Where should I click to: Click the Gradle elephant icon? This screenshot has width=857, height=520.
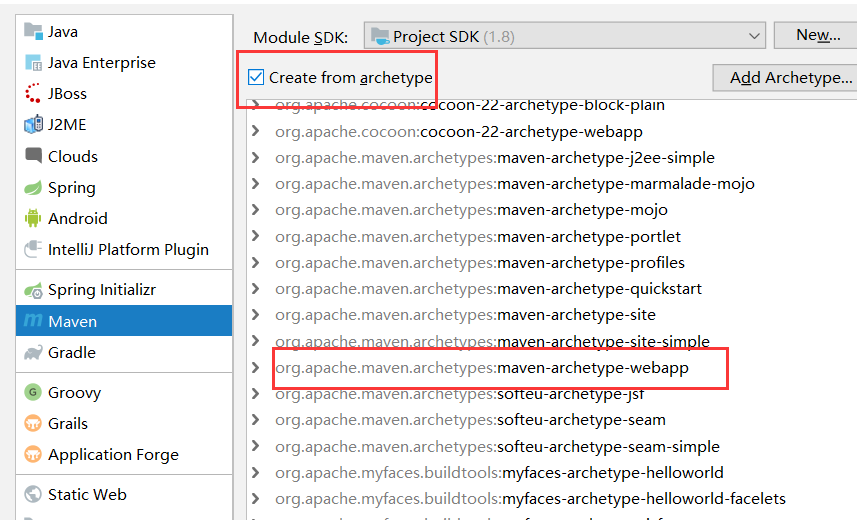pos(33,353)
